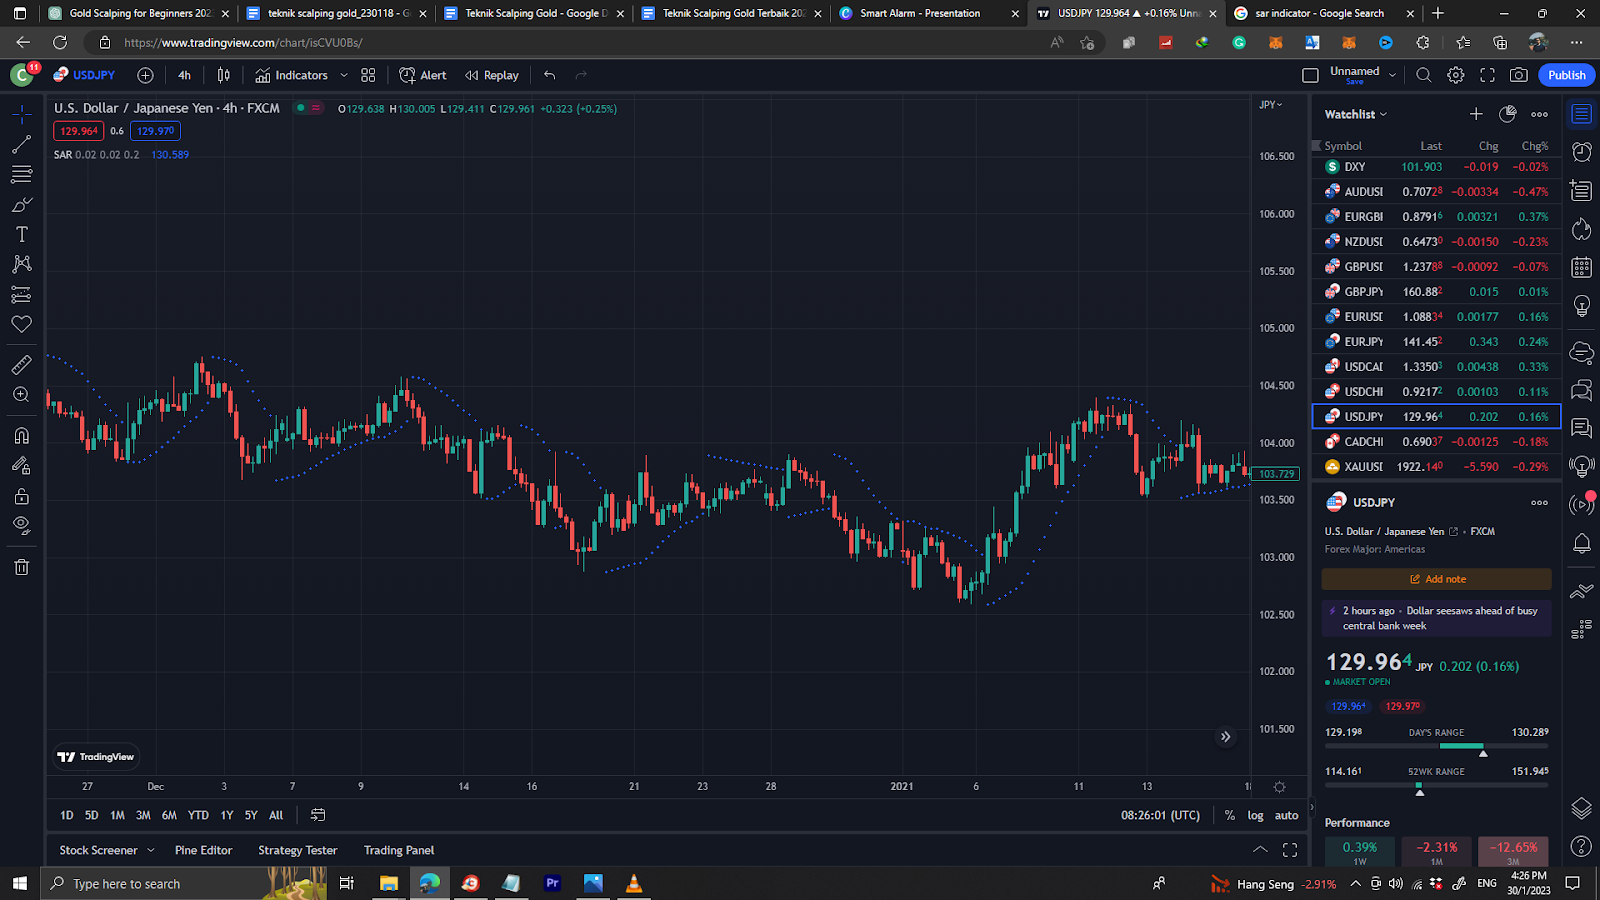Open watchlist advanced view pie icon
The image size is (1600, 900).
1508,114
